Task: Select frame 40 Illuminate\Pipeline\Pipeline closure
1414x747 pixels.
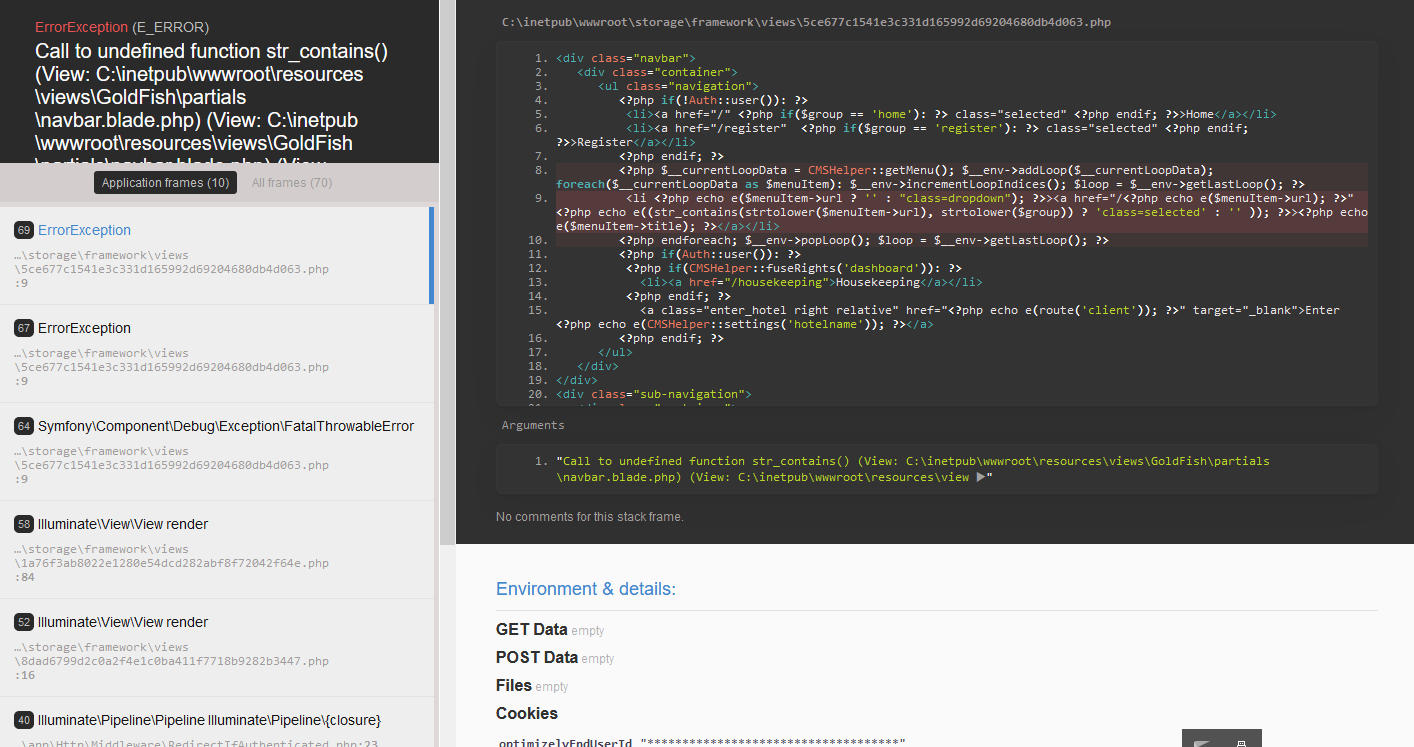Action: click(217, 722)
